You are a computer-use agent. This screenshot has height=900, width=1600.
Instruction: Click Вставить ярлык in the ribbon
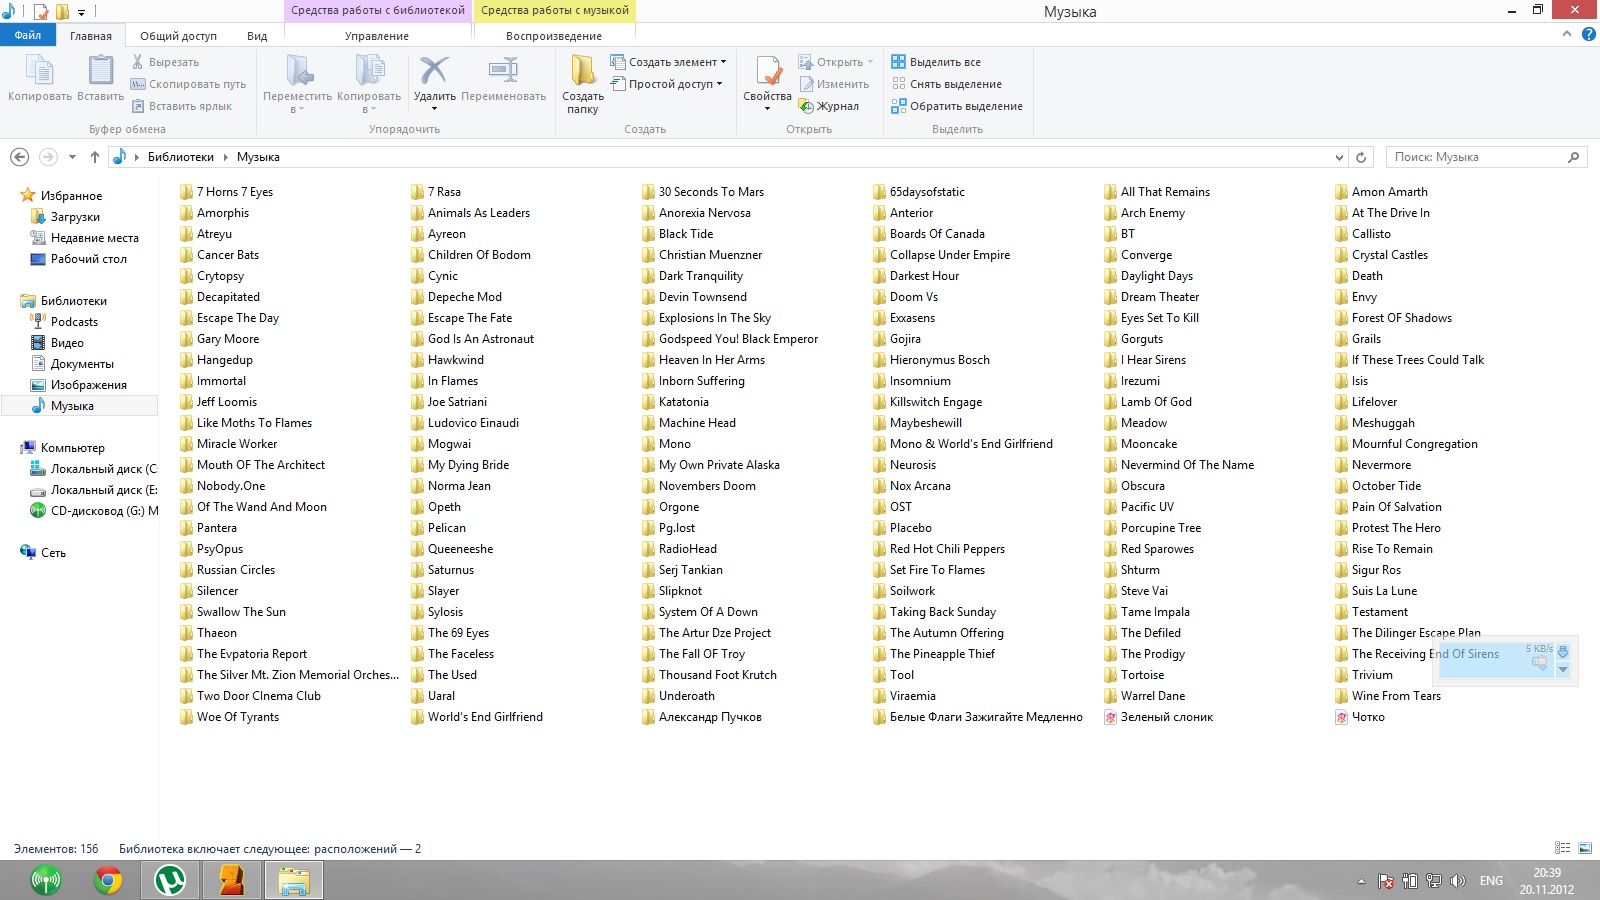coord(181,106)
